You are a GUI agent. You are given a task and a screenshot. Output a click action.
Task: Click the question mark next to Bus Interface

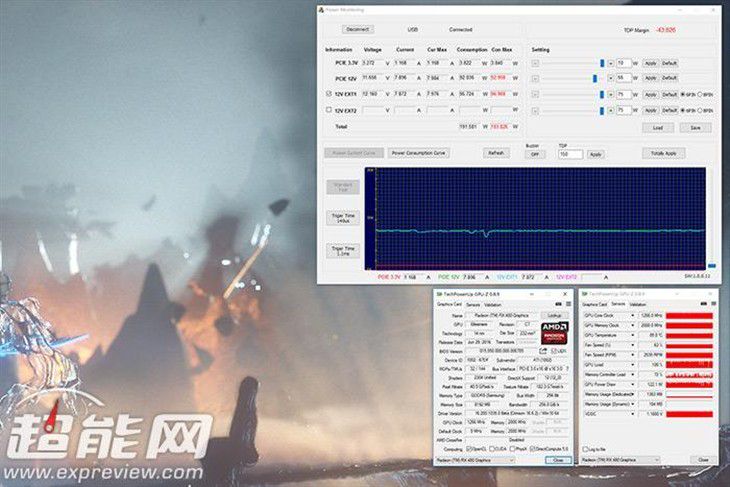tap(568, 368)
